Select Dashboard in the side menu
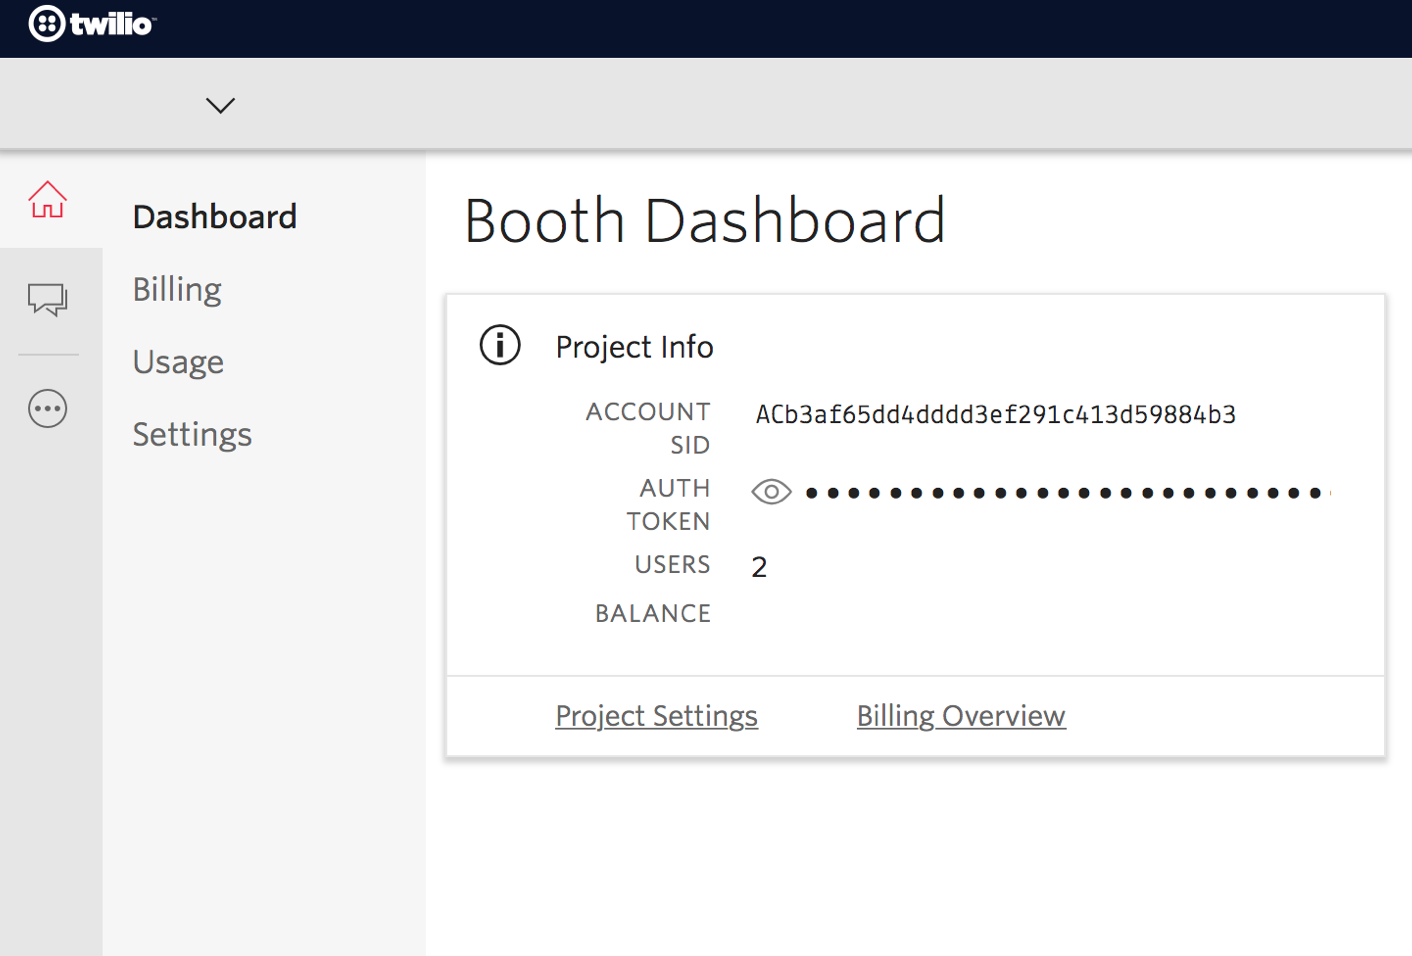The height and width of the screenshot is (956, 1412). coord(215,217)
